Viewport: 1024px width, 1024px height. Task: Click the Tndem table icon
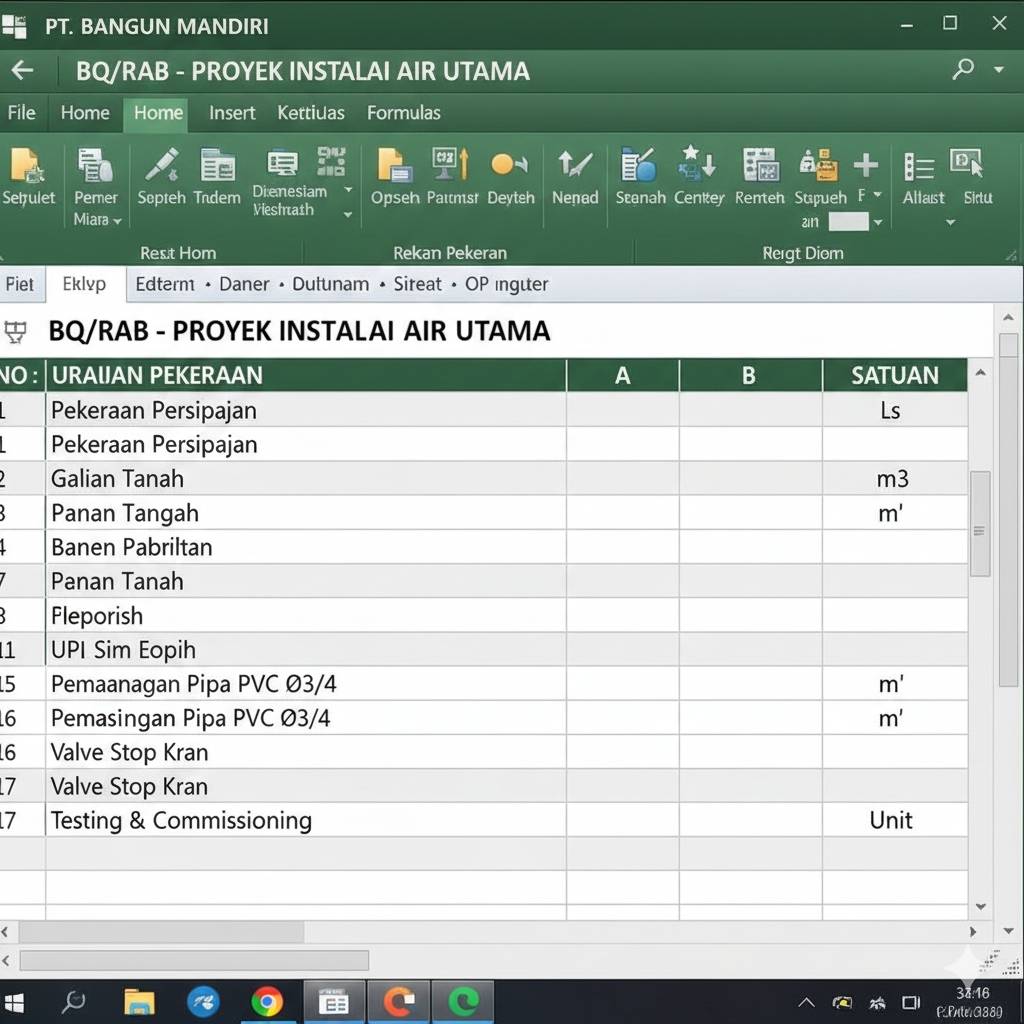[x=217, y=166]
